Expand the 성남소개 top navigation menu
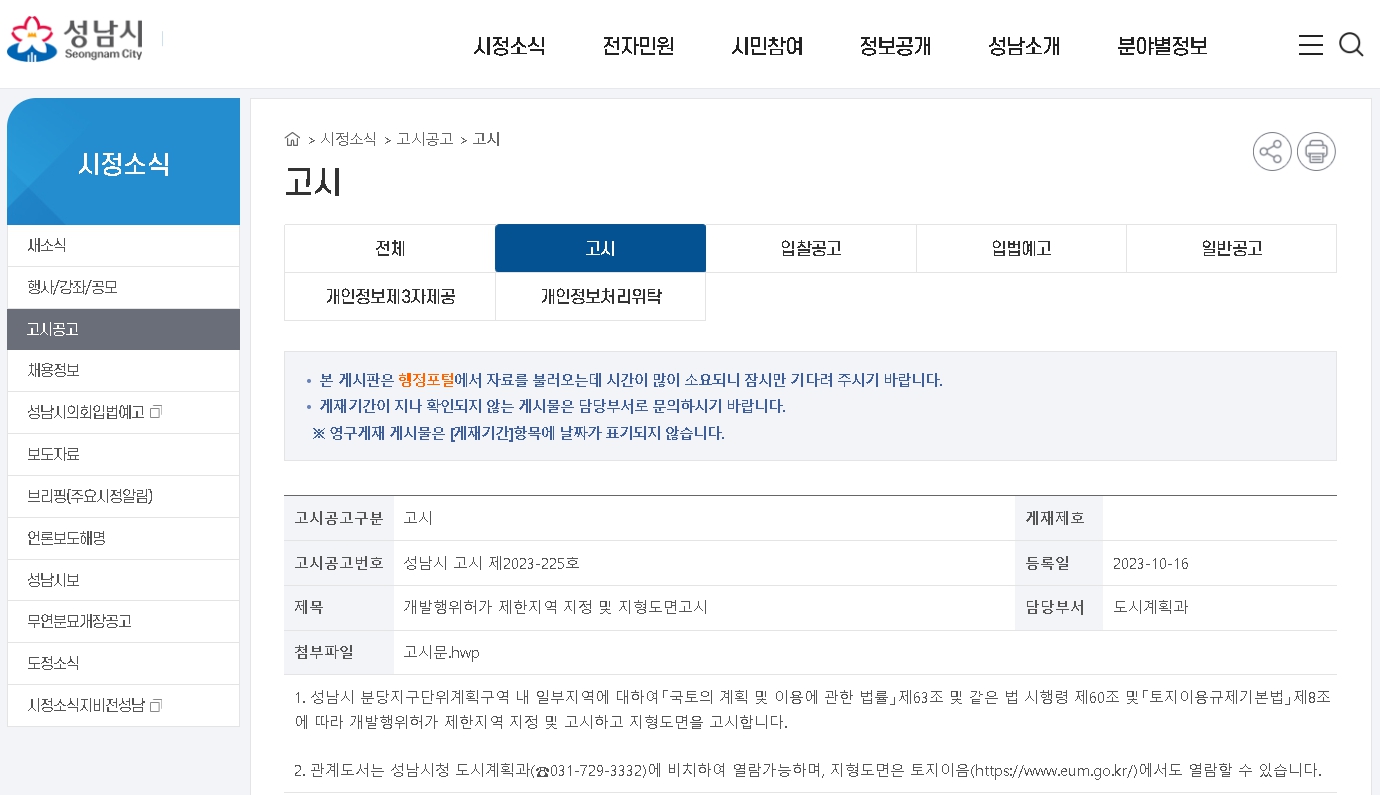Screen dimensions: 1380x795 [x=1024, y=46]
